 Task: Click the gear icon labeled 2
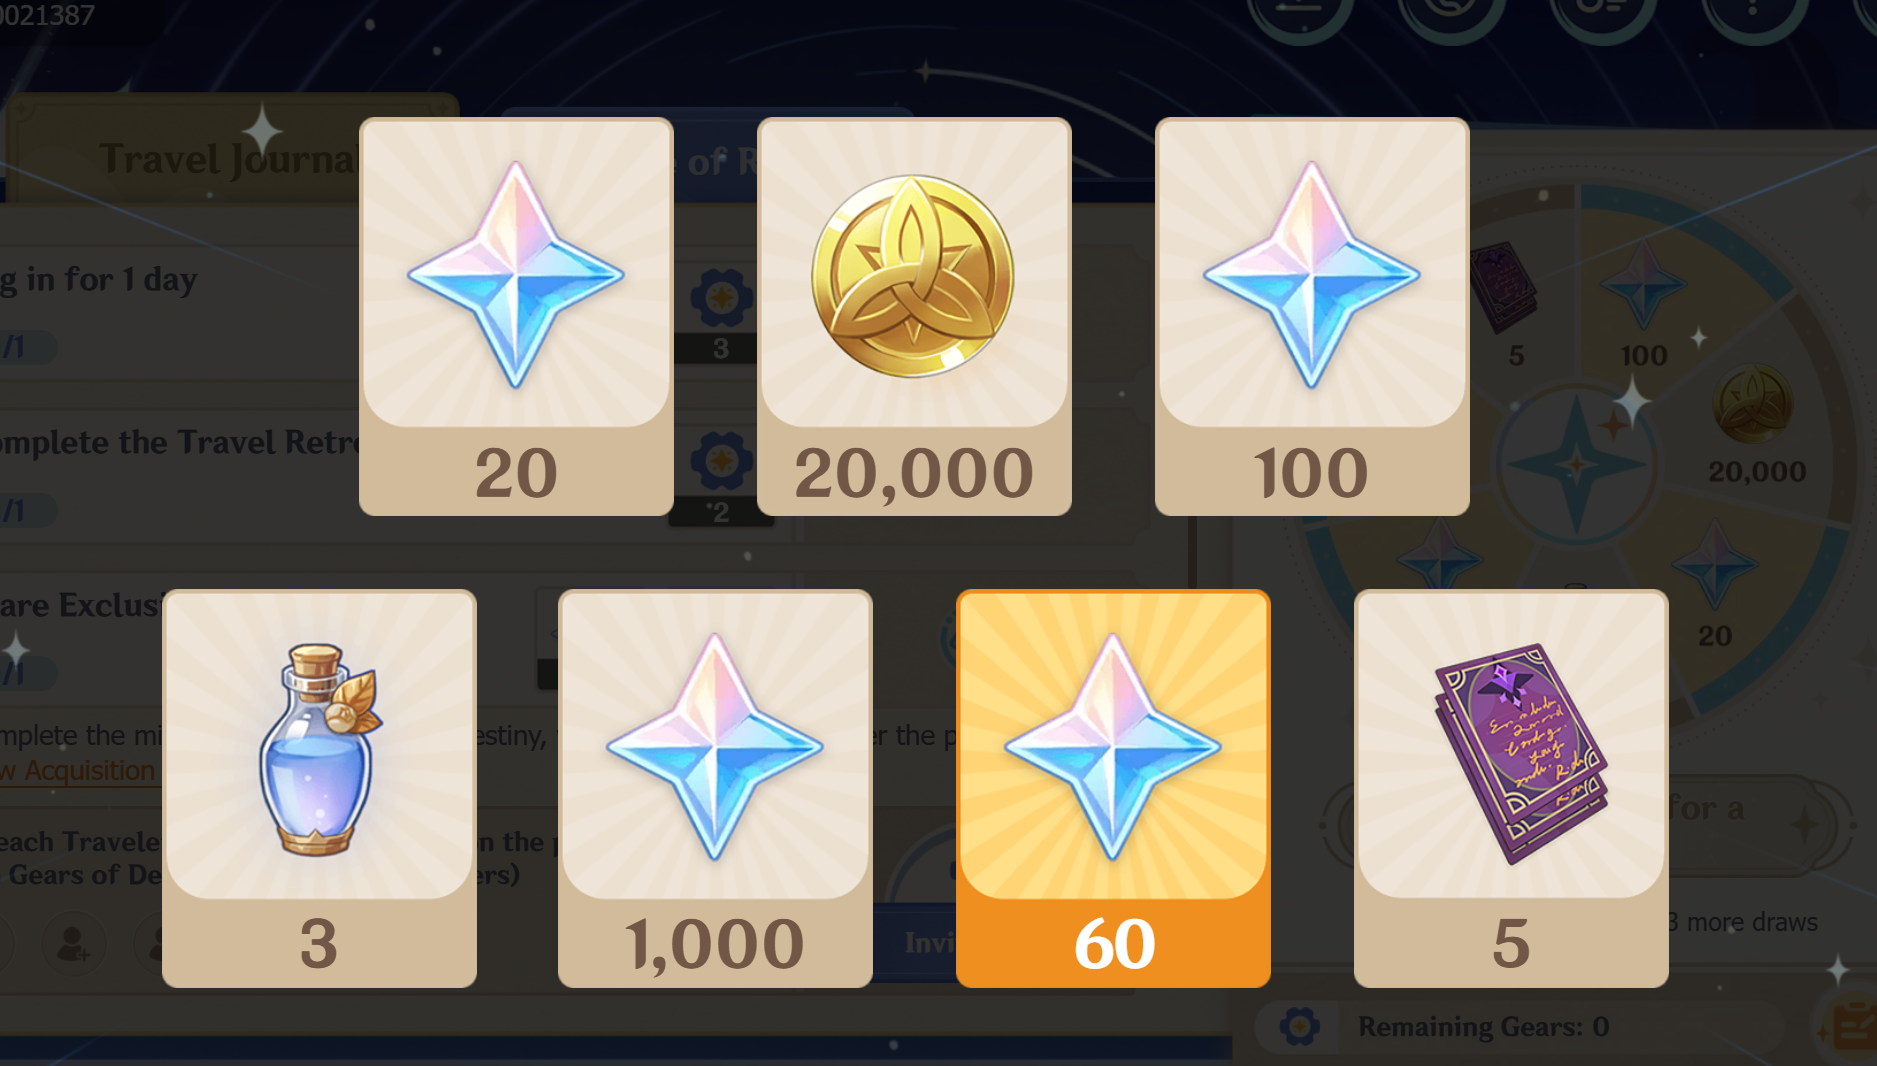coord(721,461)
